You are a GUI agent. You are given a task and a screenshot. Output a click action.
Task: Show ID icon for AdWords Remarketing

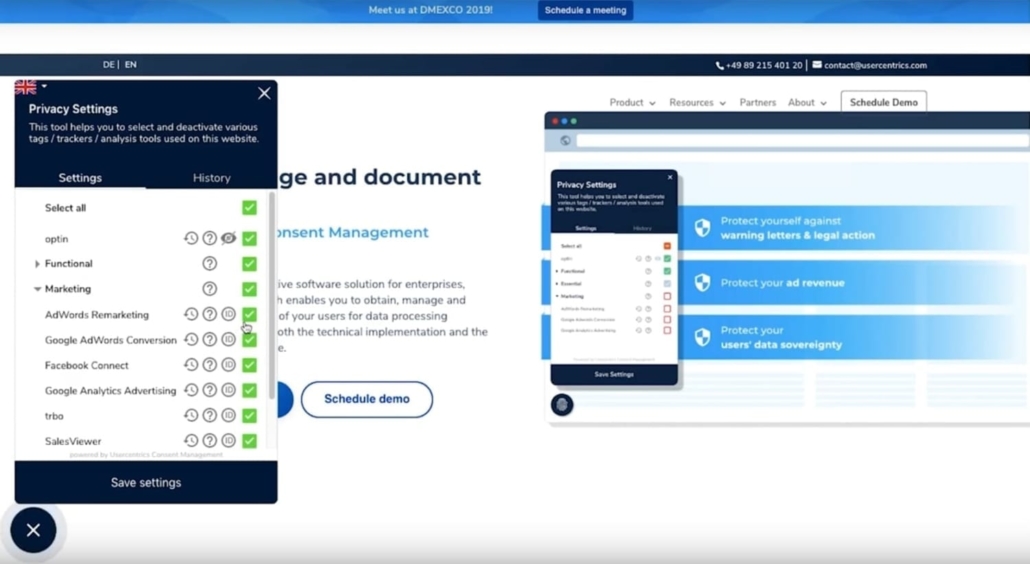pos(229,315)
